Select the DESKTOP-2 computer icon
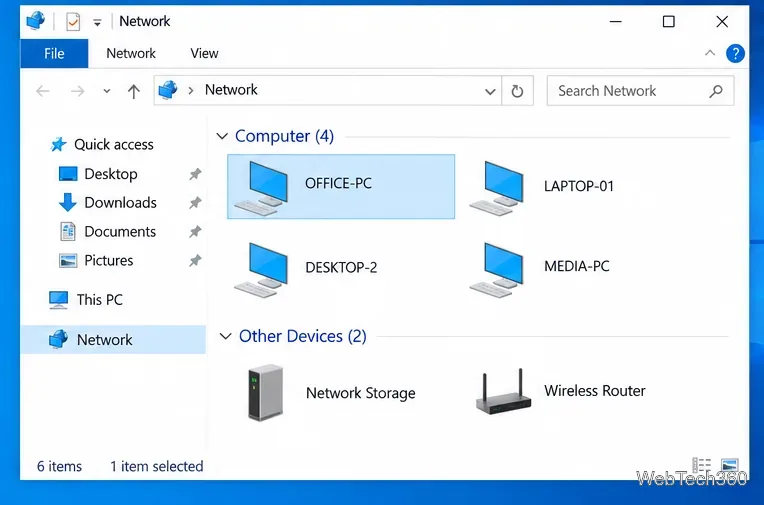The image size is (764, 505). (x=262, y=270)
